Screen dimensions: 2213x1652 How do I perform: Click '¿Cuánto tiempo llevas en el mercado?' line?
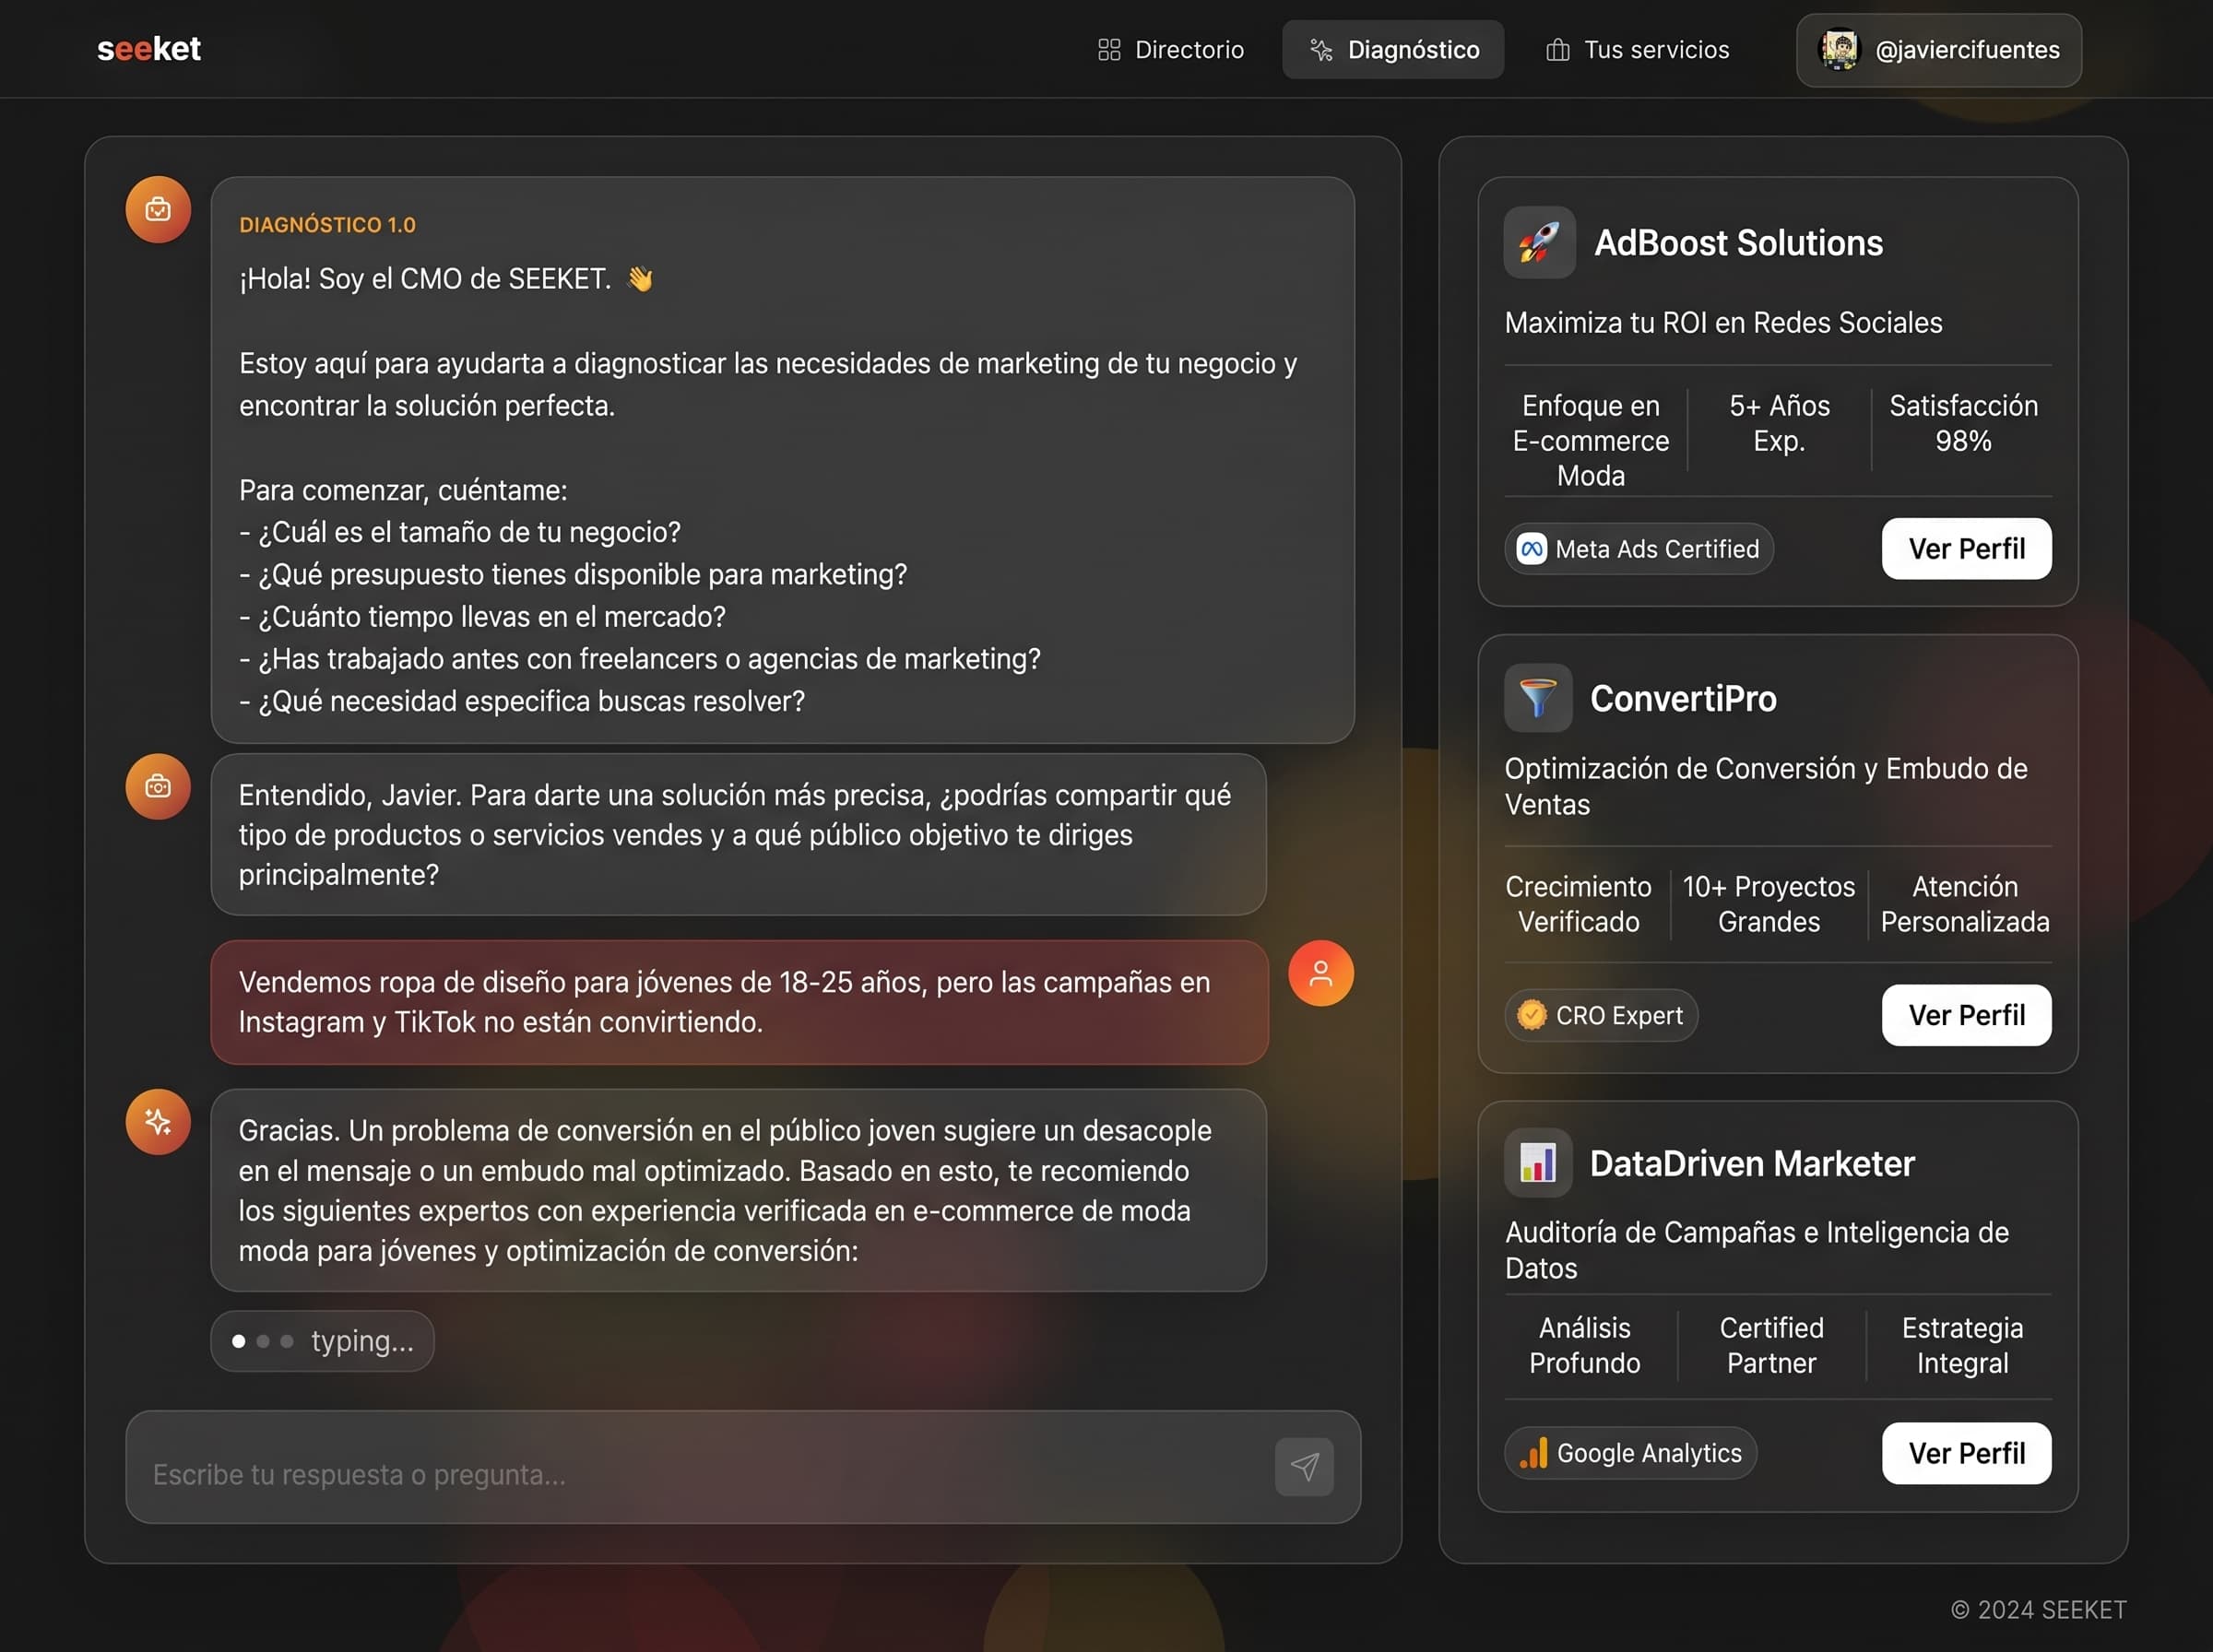pyautogui.click(x=482, y=617)
